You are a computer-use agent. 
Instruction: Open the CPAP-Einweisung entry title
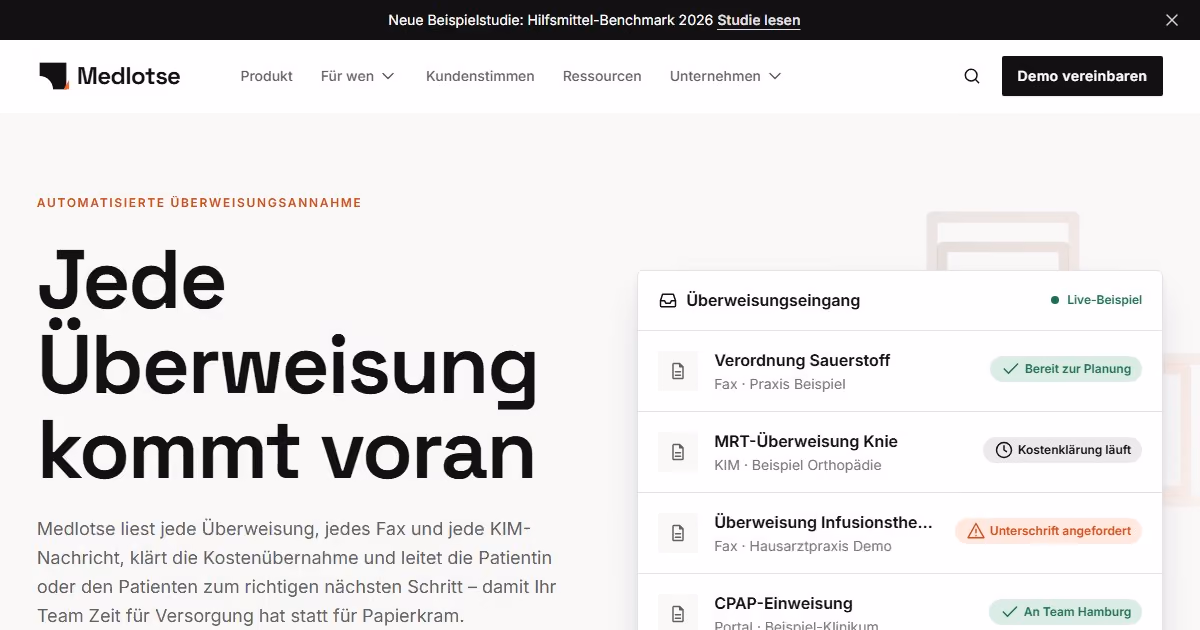783,603
